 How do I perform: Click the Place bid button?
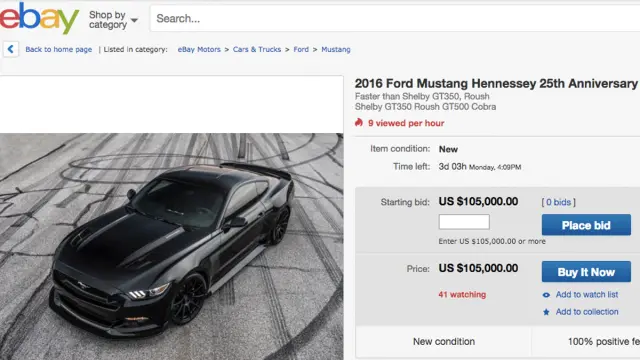tap(586, 225)
